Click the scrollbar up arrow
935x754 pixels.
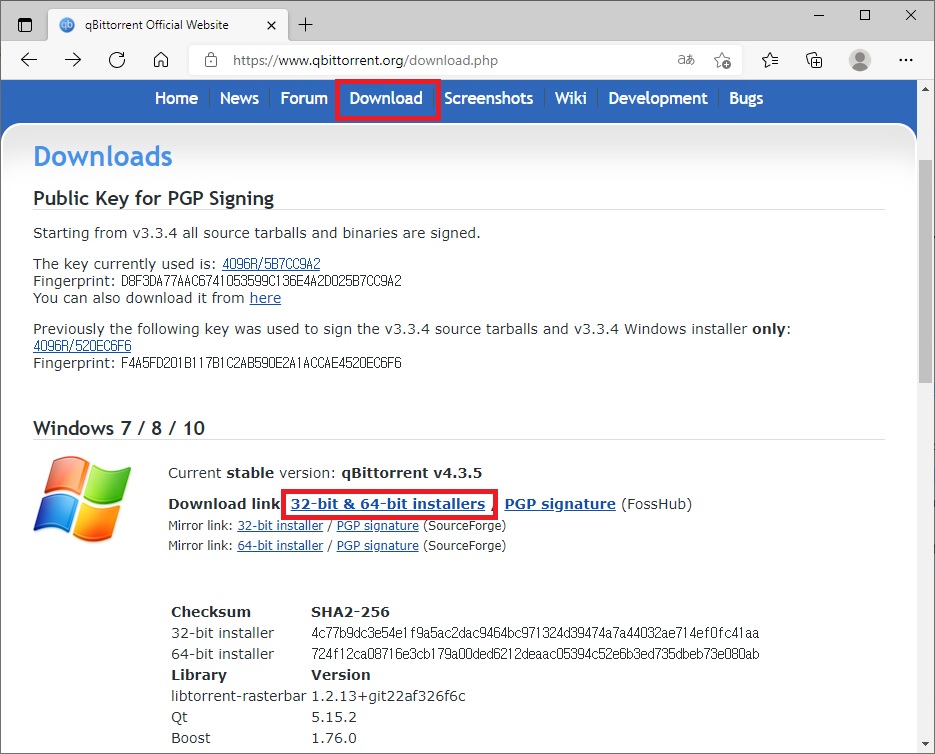pos(925,89)
